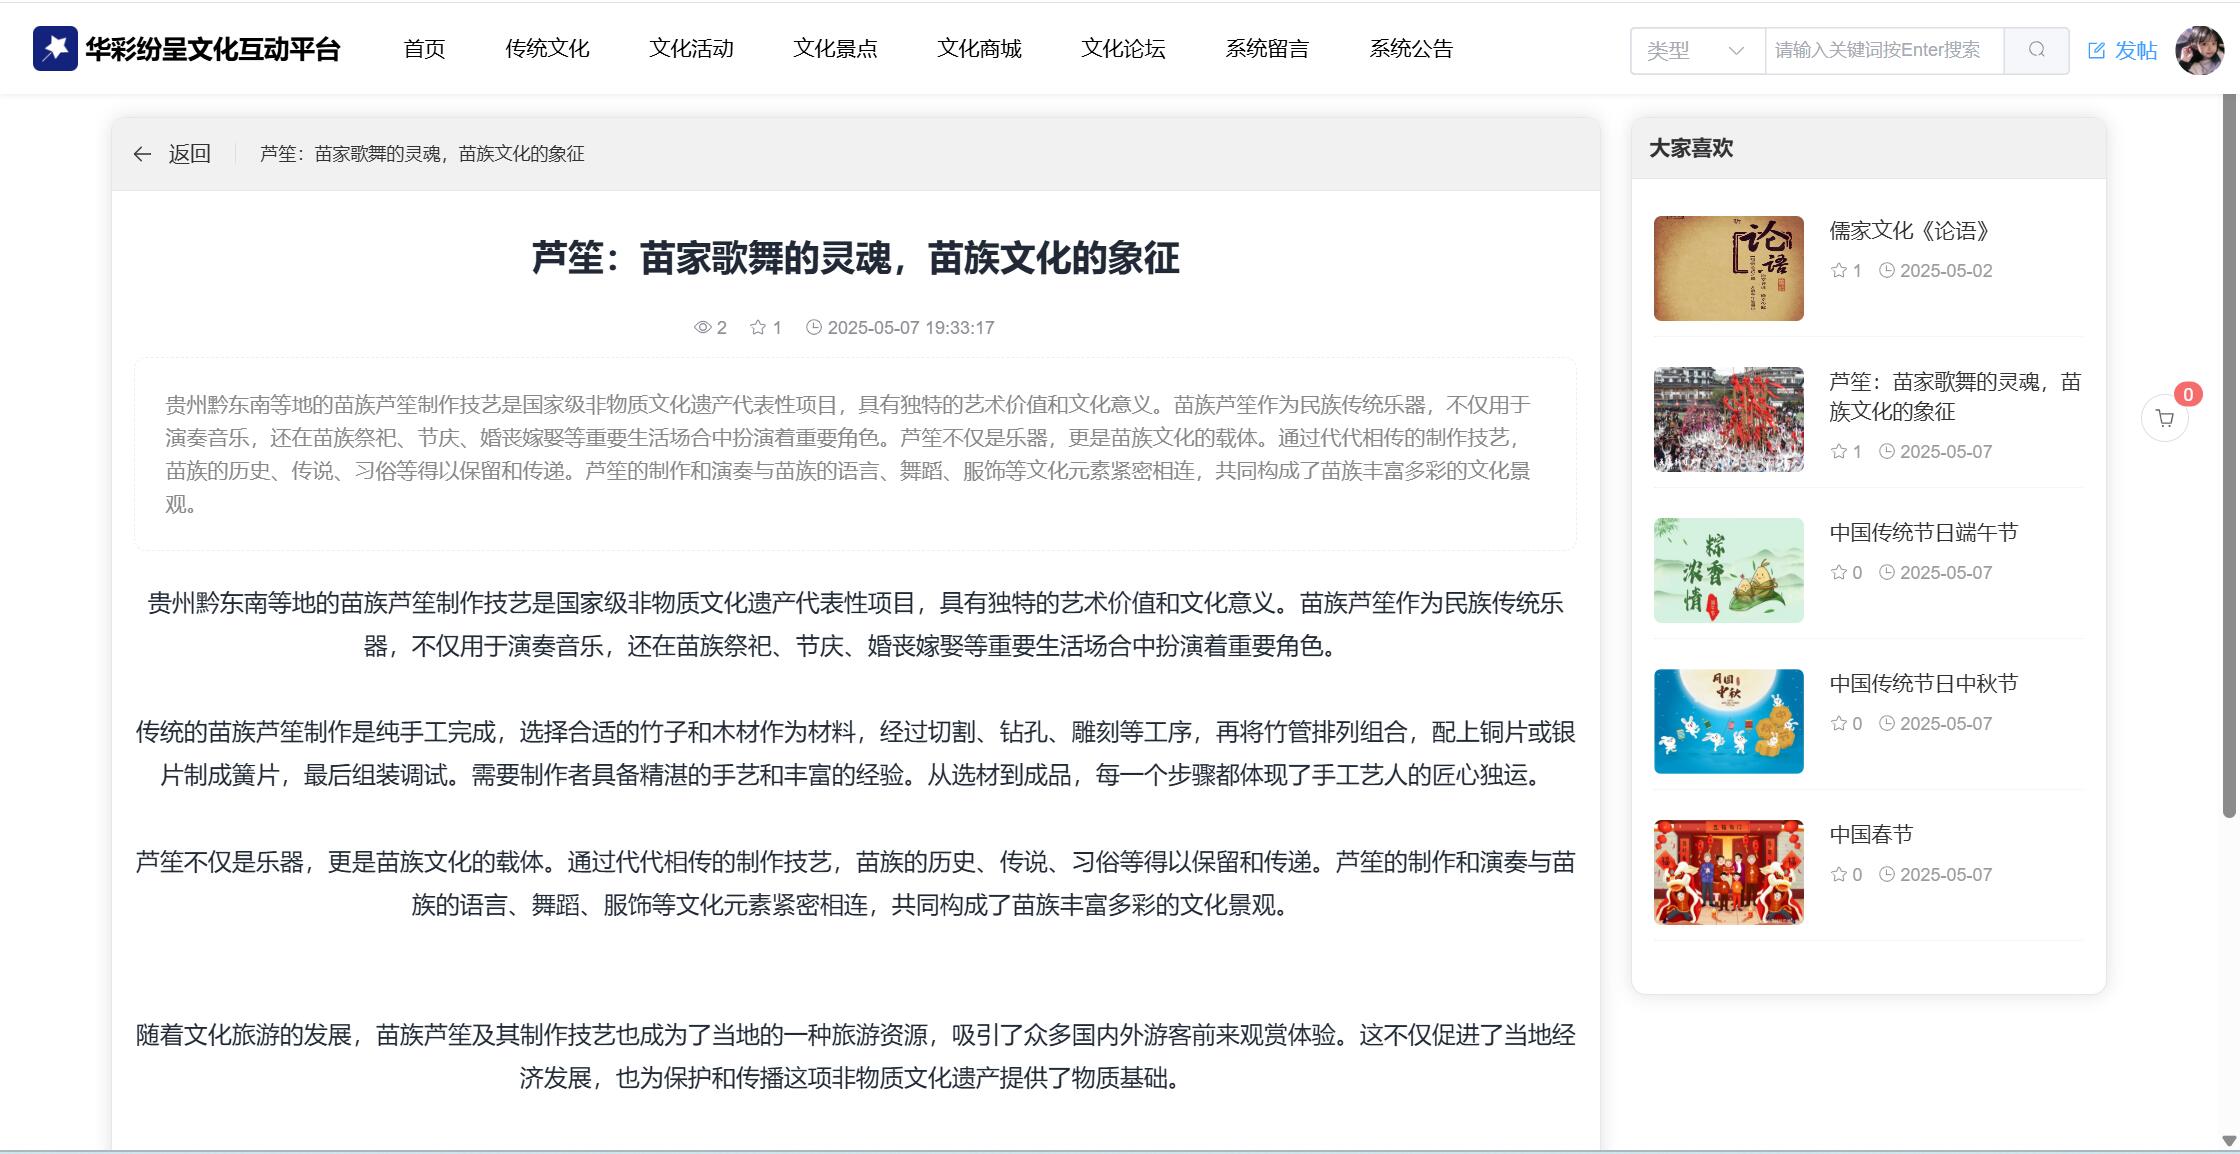Click the star favorite icon under article title
Image resolution: width=2240 pixels, height=1154 pixels.
pos(758,327)
